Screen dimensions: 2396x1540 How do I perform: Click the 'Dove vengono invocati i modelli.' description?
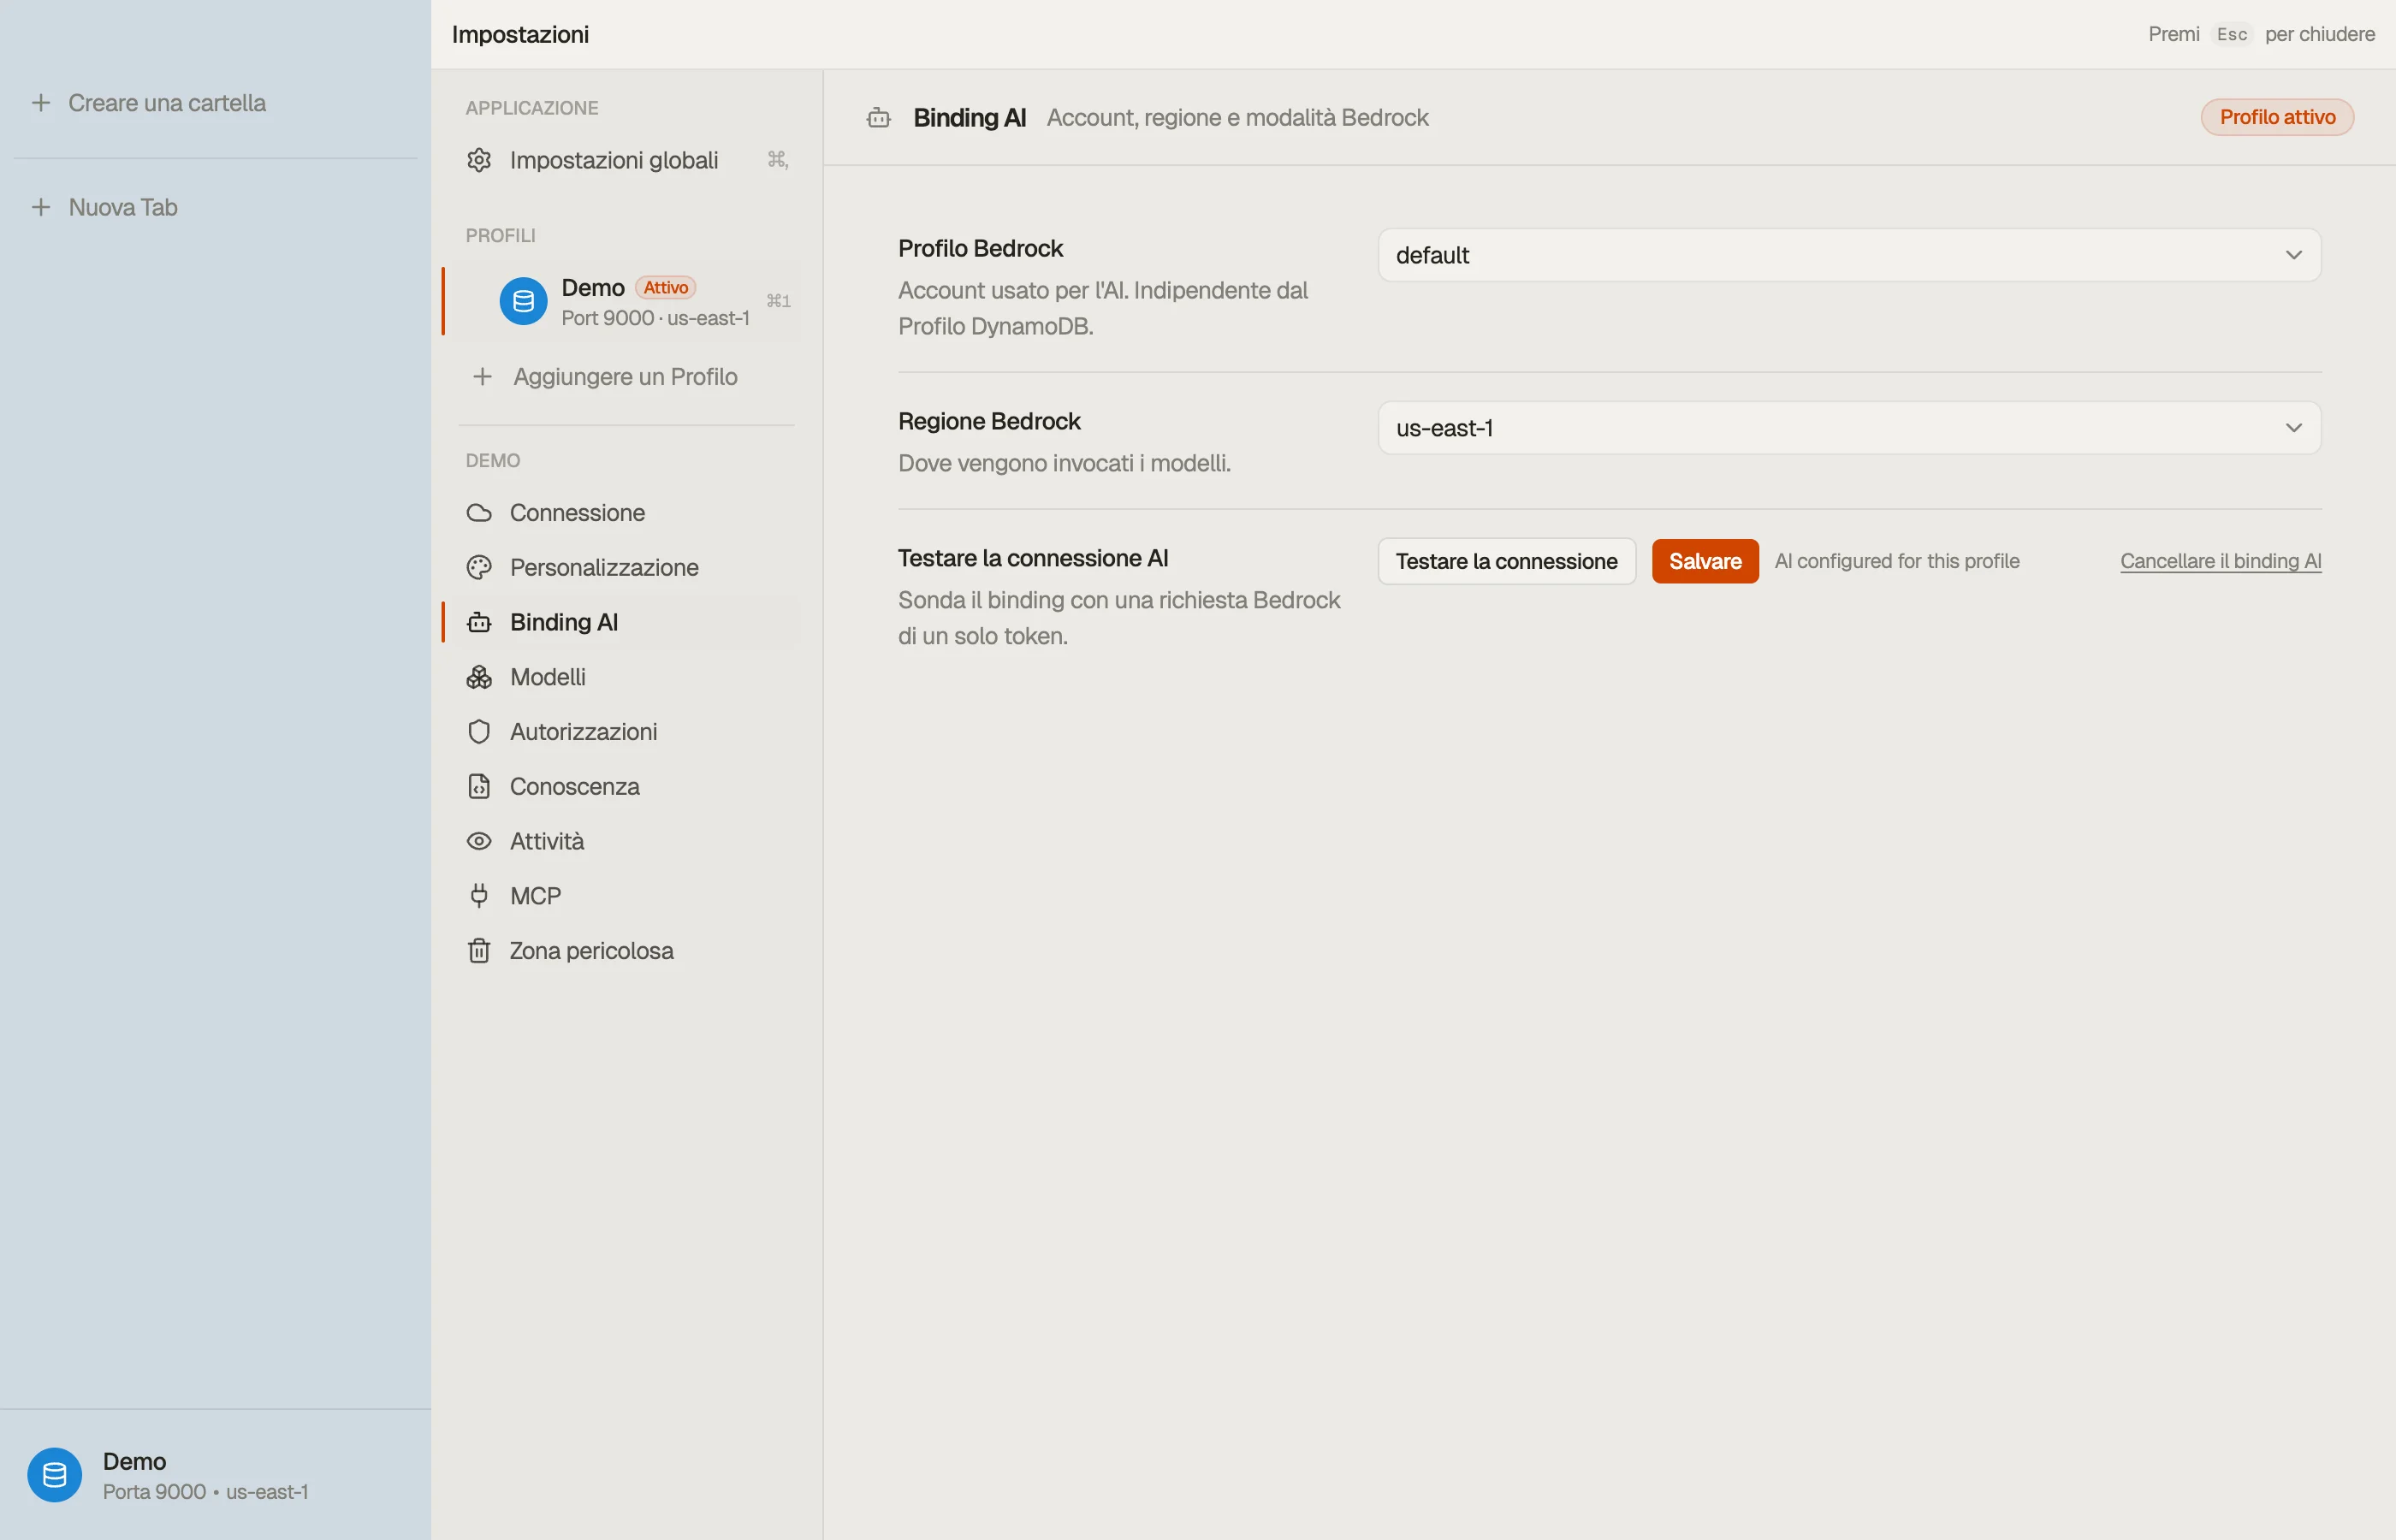pyautogui.click(x=1064, y=464)
